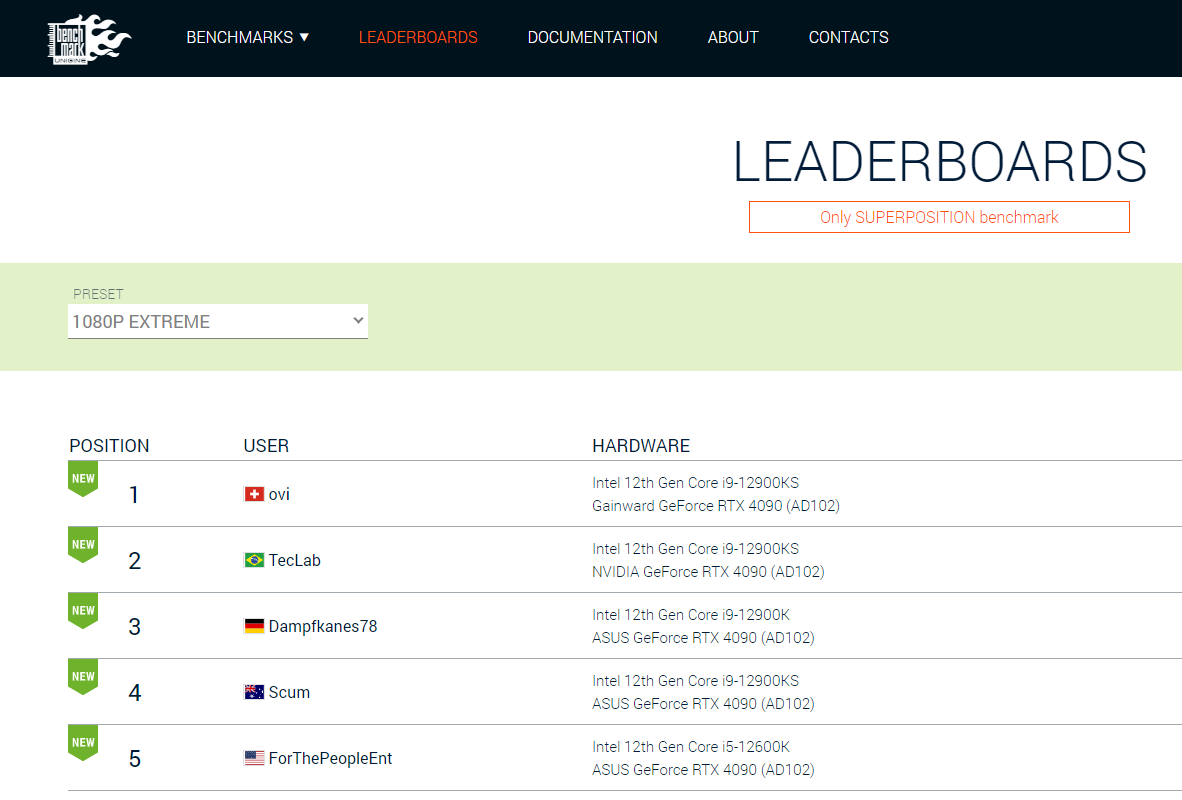This screenshot has width=1182, height=800.
Task: Click the Germany flag next to Dampfkanes78
Action: pyautogui.click(x=254, y=627)
